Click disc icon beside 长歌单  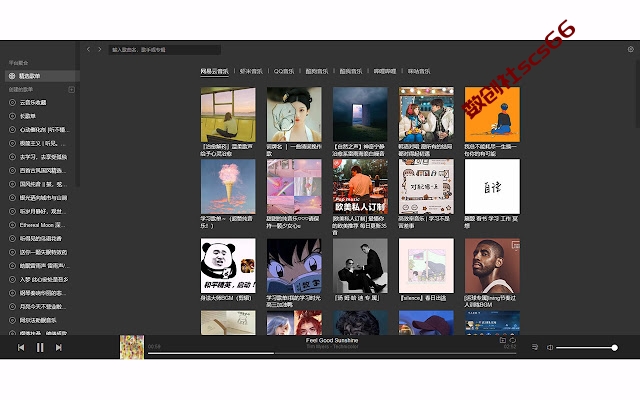pos(12,116)
